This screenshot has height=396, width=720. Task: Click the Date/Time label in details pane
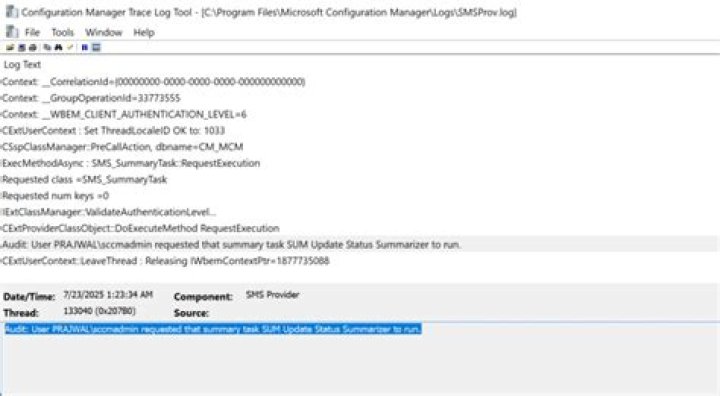[29, 297]
